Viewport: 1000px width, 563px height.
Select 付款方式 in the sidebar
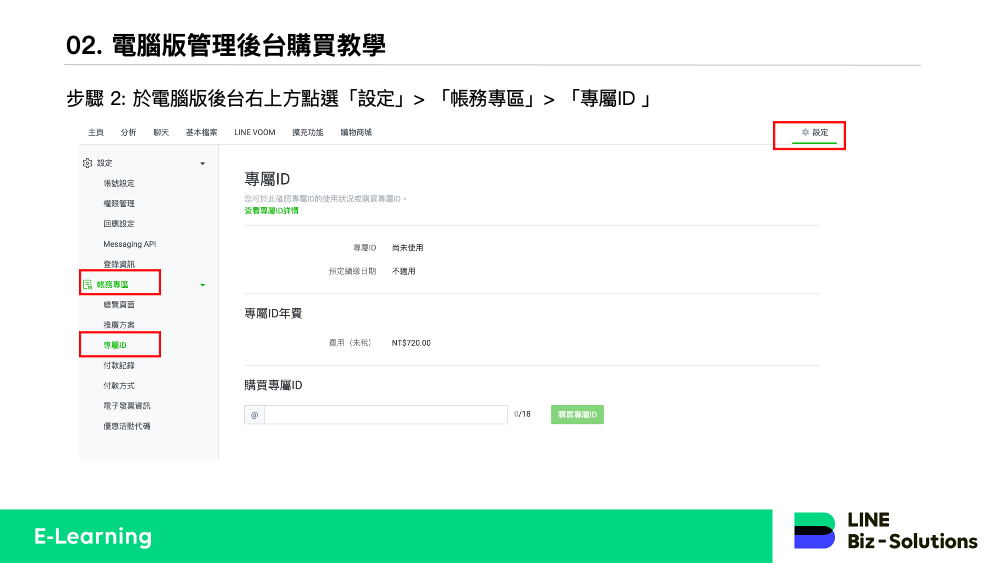pyautogui.click(x=118, y=386)
